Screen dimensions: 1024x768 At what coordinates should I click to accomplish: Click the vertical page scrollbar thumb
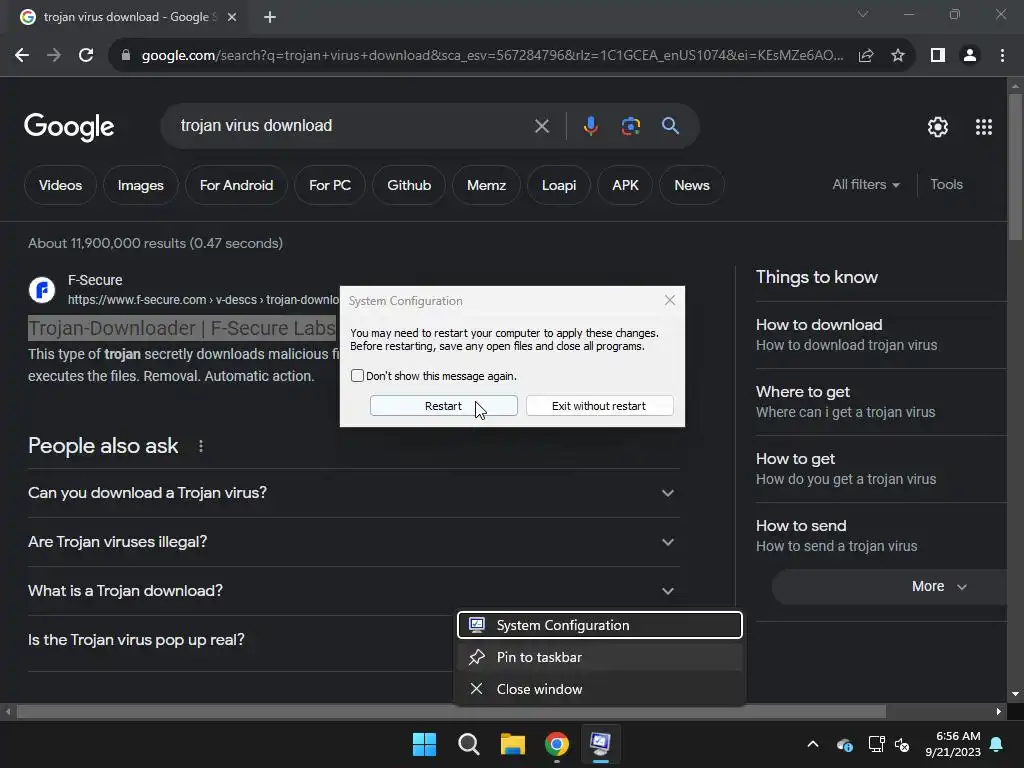click(1015, 167)
